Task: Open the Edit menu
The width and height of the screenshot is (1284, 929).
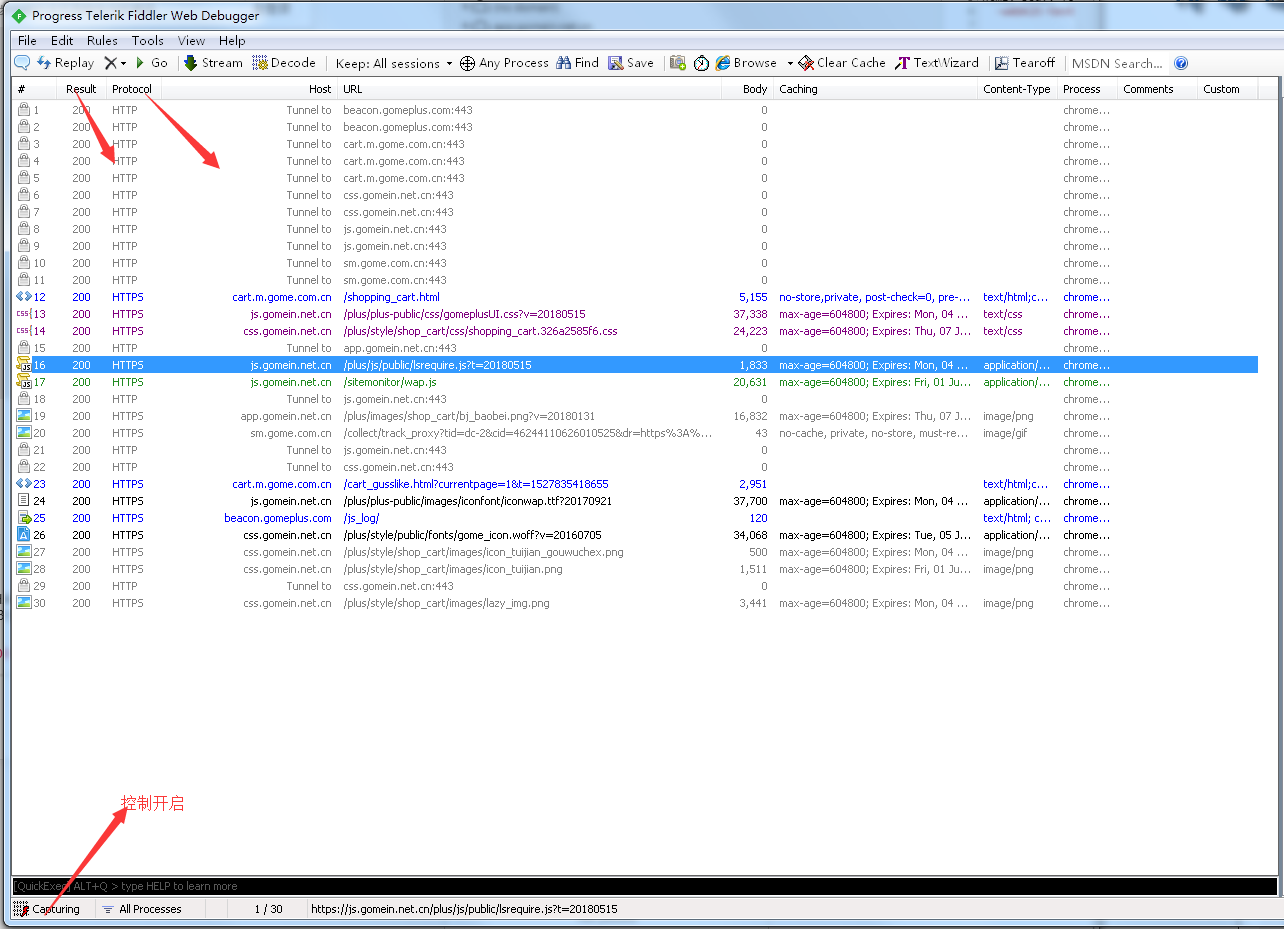Action: [62, 41]
